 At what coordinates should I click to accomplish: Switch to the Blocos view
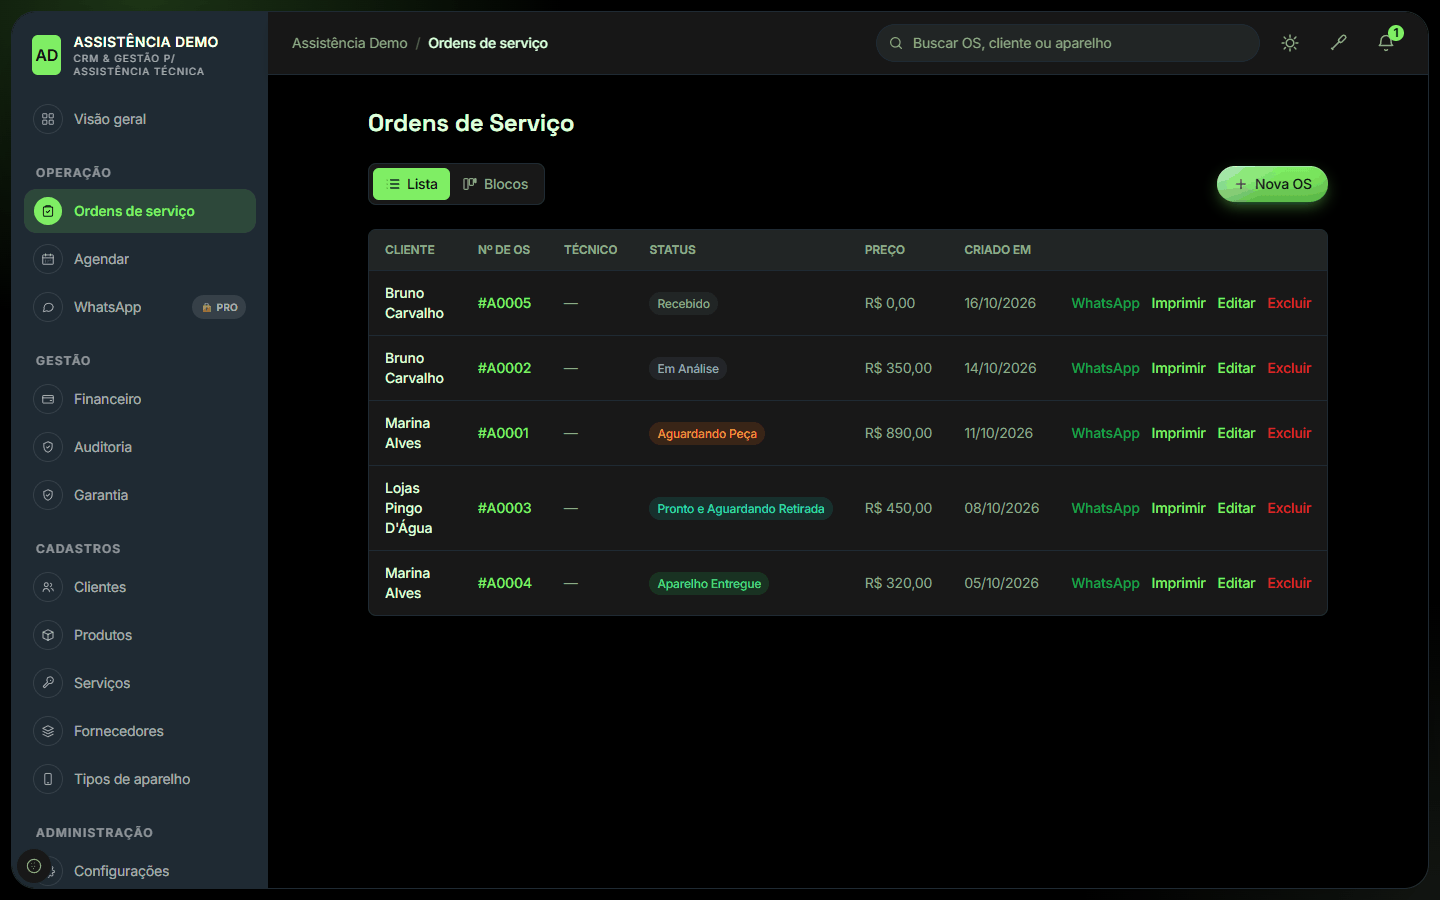pyautogui.click(x=495, y=184)
